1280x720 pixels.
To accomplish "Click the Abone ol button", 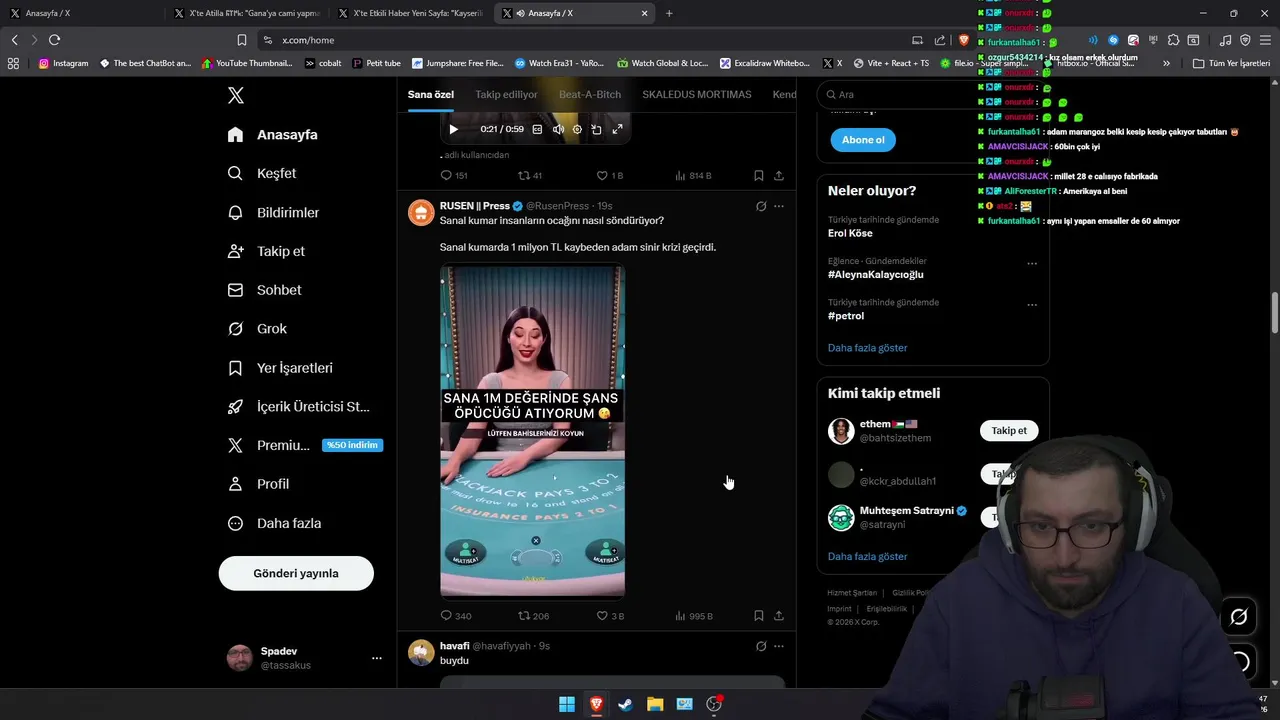I will 863,140.
